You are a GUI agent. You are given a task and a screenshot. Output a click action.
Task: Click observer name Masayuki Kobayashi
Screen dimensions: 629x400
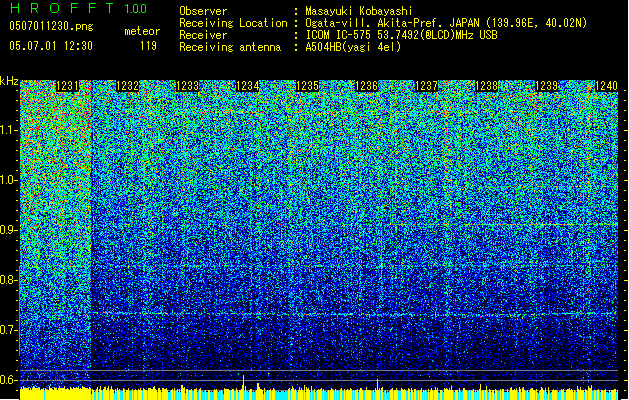[359, 11]
